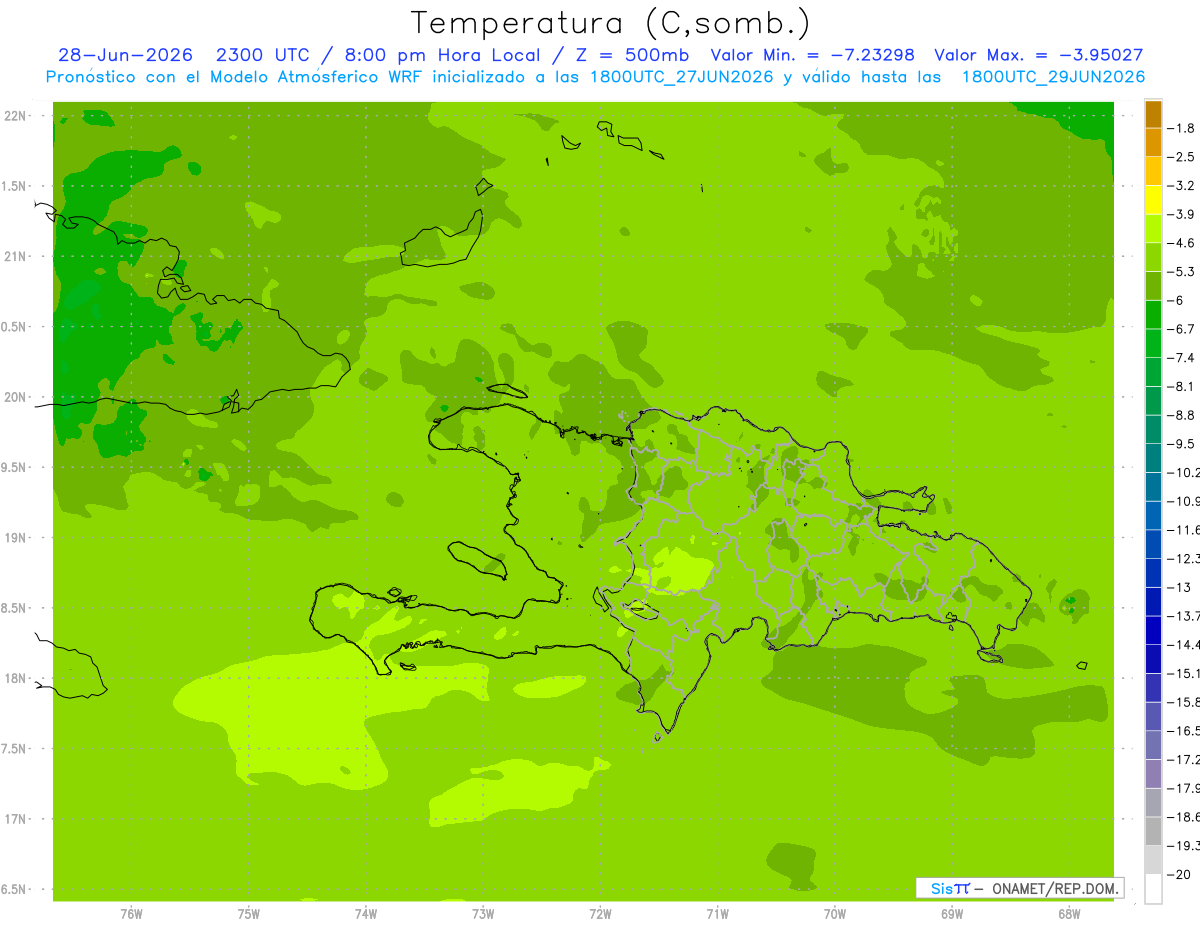
Task: Click the "74W" longitude label
Action: tap(366, 914)
